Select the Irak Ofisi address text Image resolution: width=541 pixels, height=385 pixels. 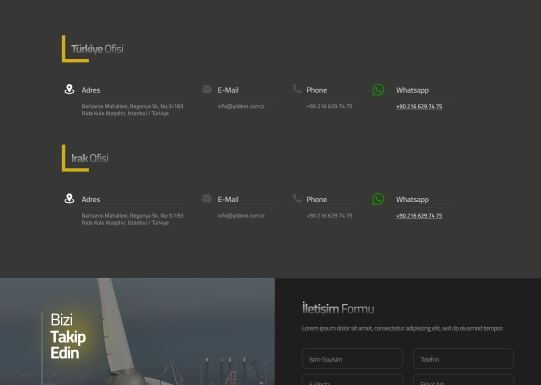[132, 219]
